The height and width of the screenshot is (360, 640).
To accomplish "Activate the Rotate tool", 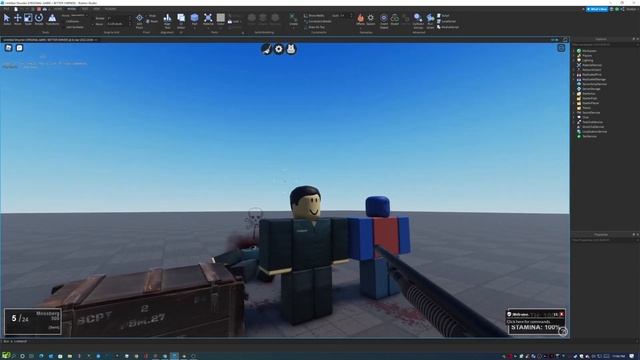I will click(x=39, y=19).
